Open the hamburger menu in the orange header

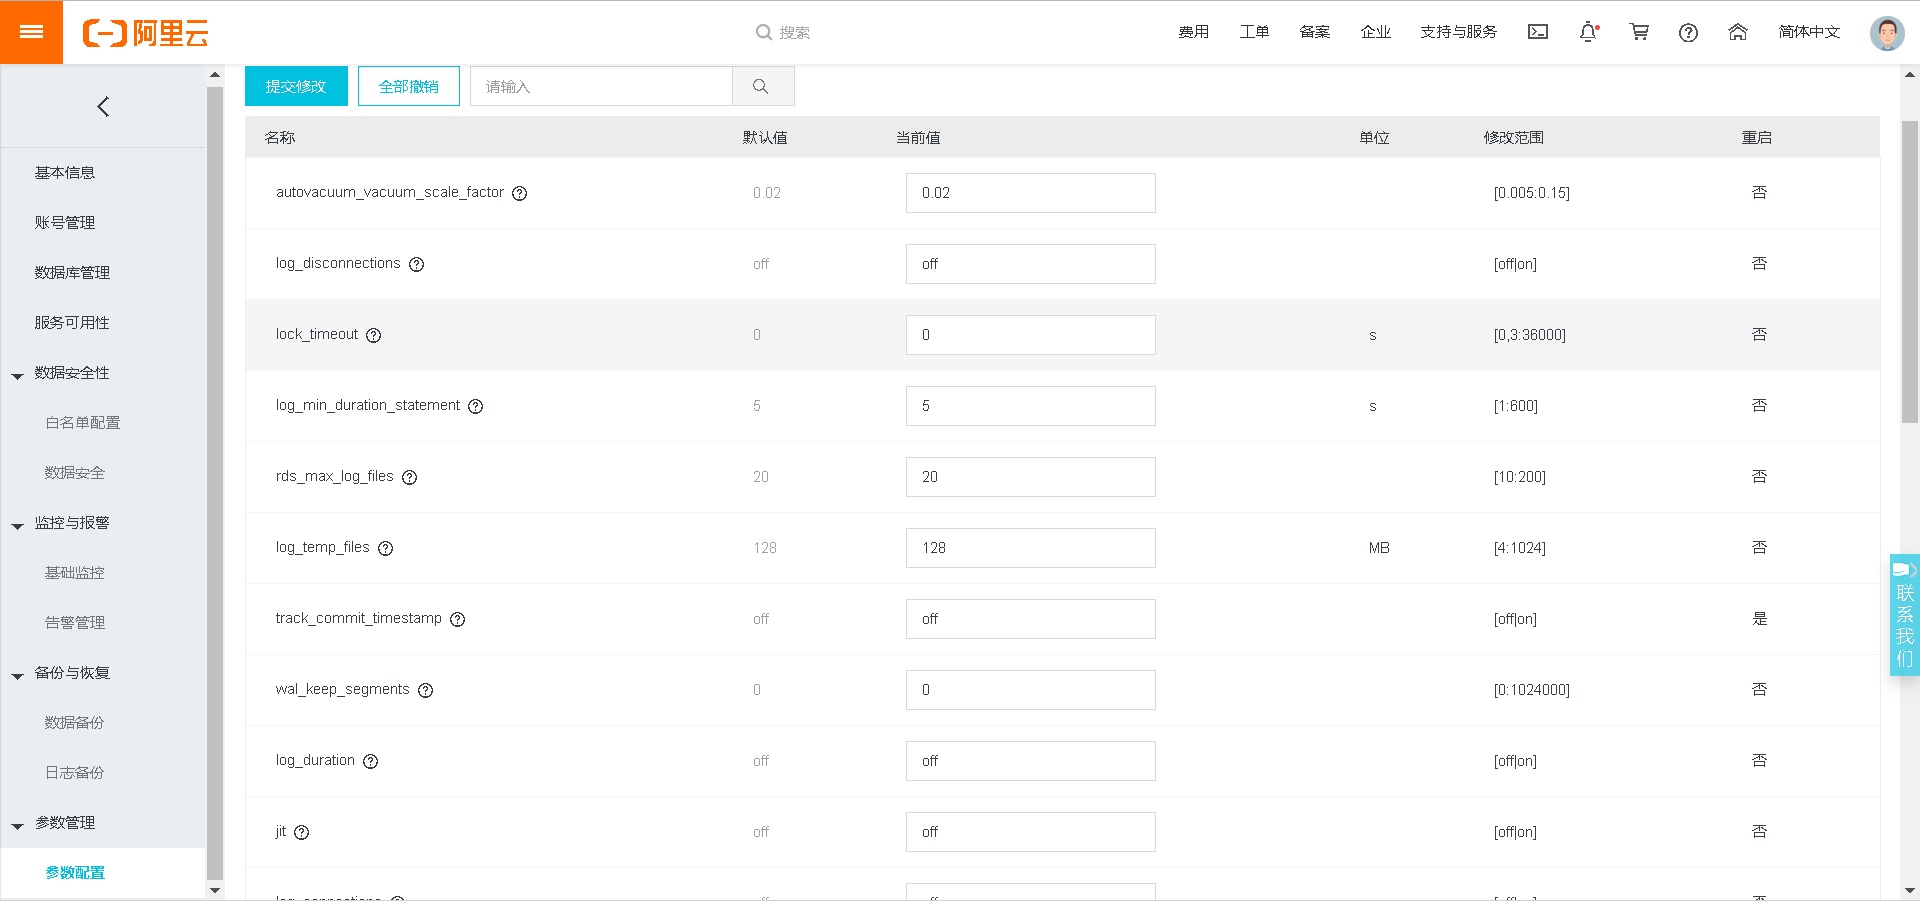tap(31, 32)
